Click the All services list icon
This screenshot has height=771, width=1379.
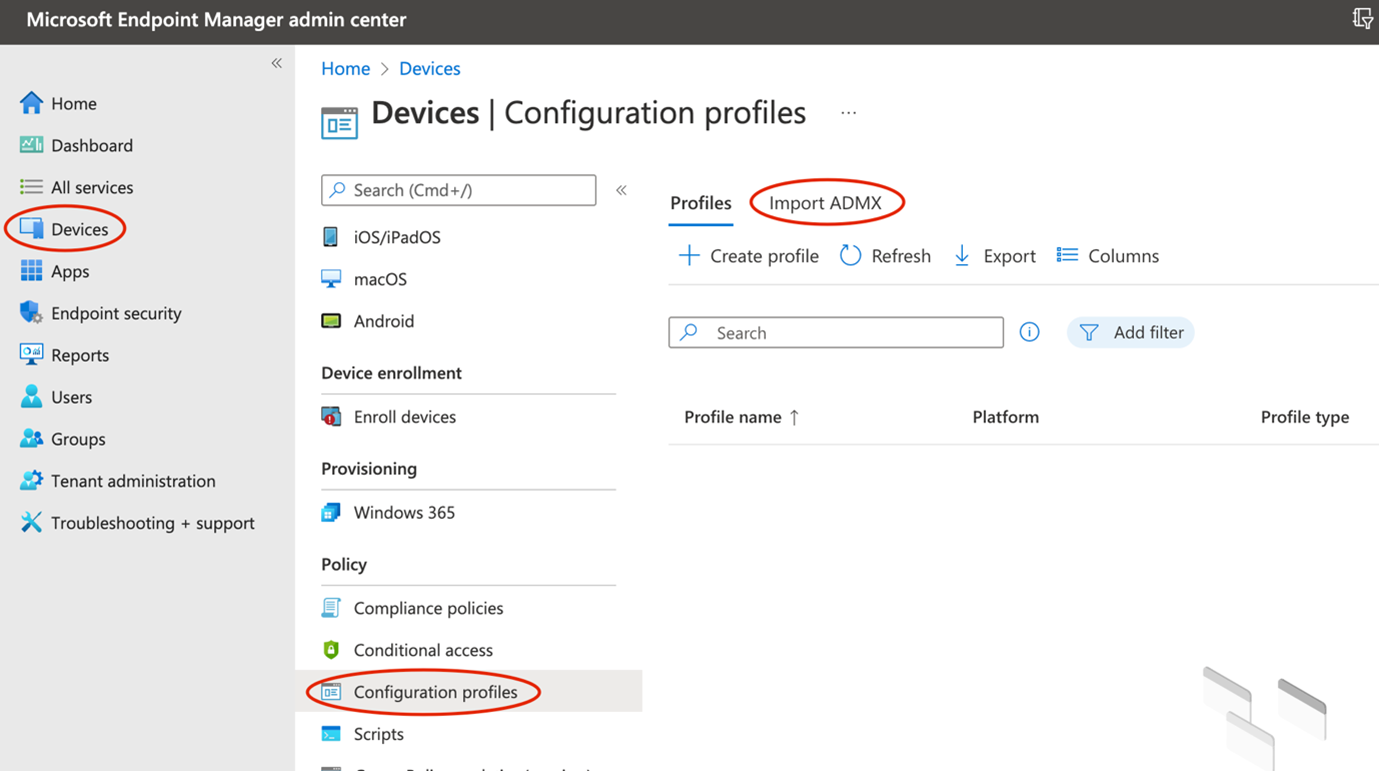pyautogui.click(x=31, y=187)
